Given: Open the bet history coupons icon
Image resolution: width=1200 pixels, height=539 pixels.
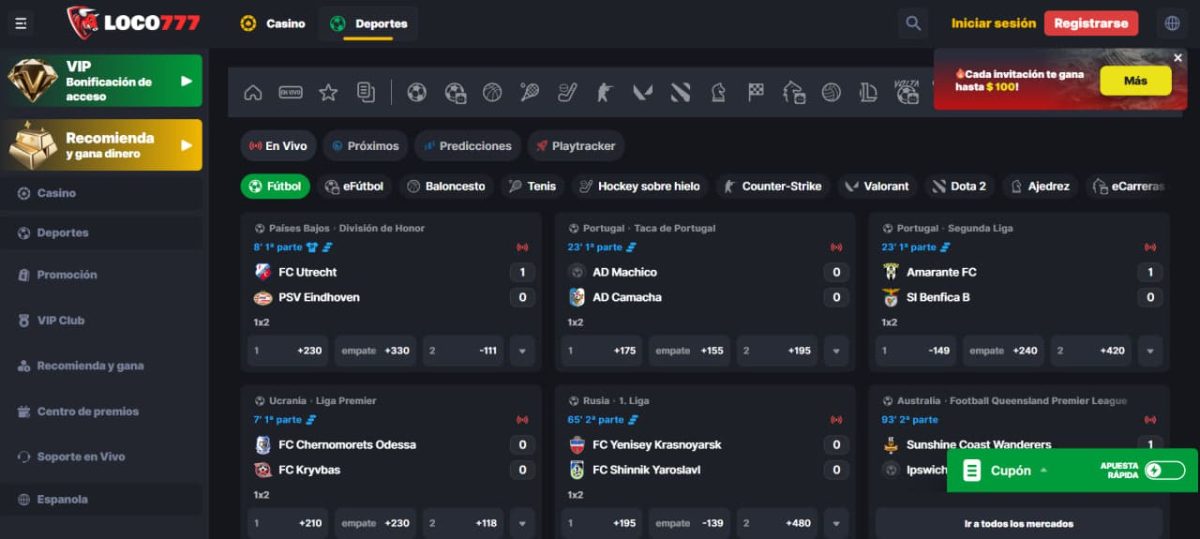Looking at the screenshot, I should [366, 93].
